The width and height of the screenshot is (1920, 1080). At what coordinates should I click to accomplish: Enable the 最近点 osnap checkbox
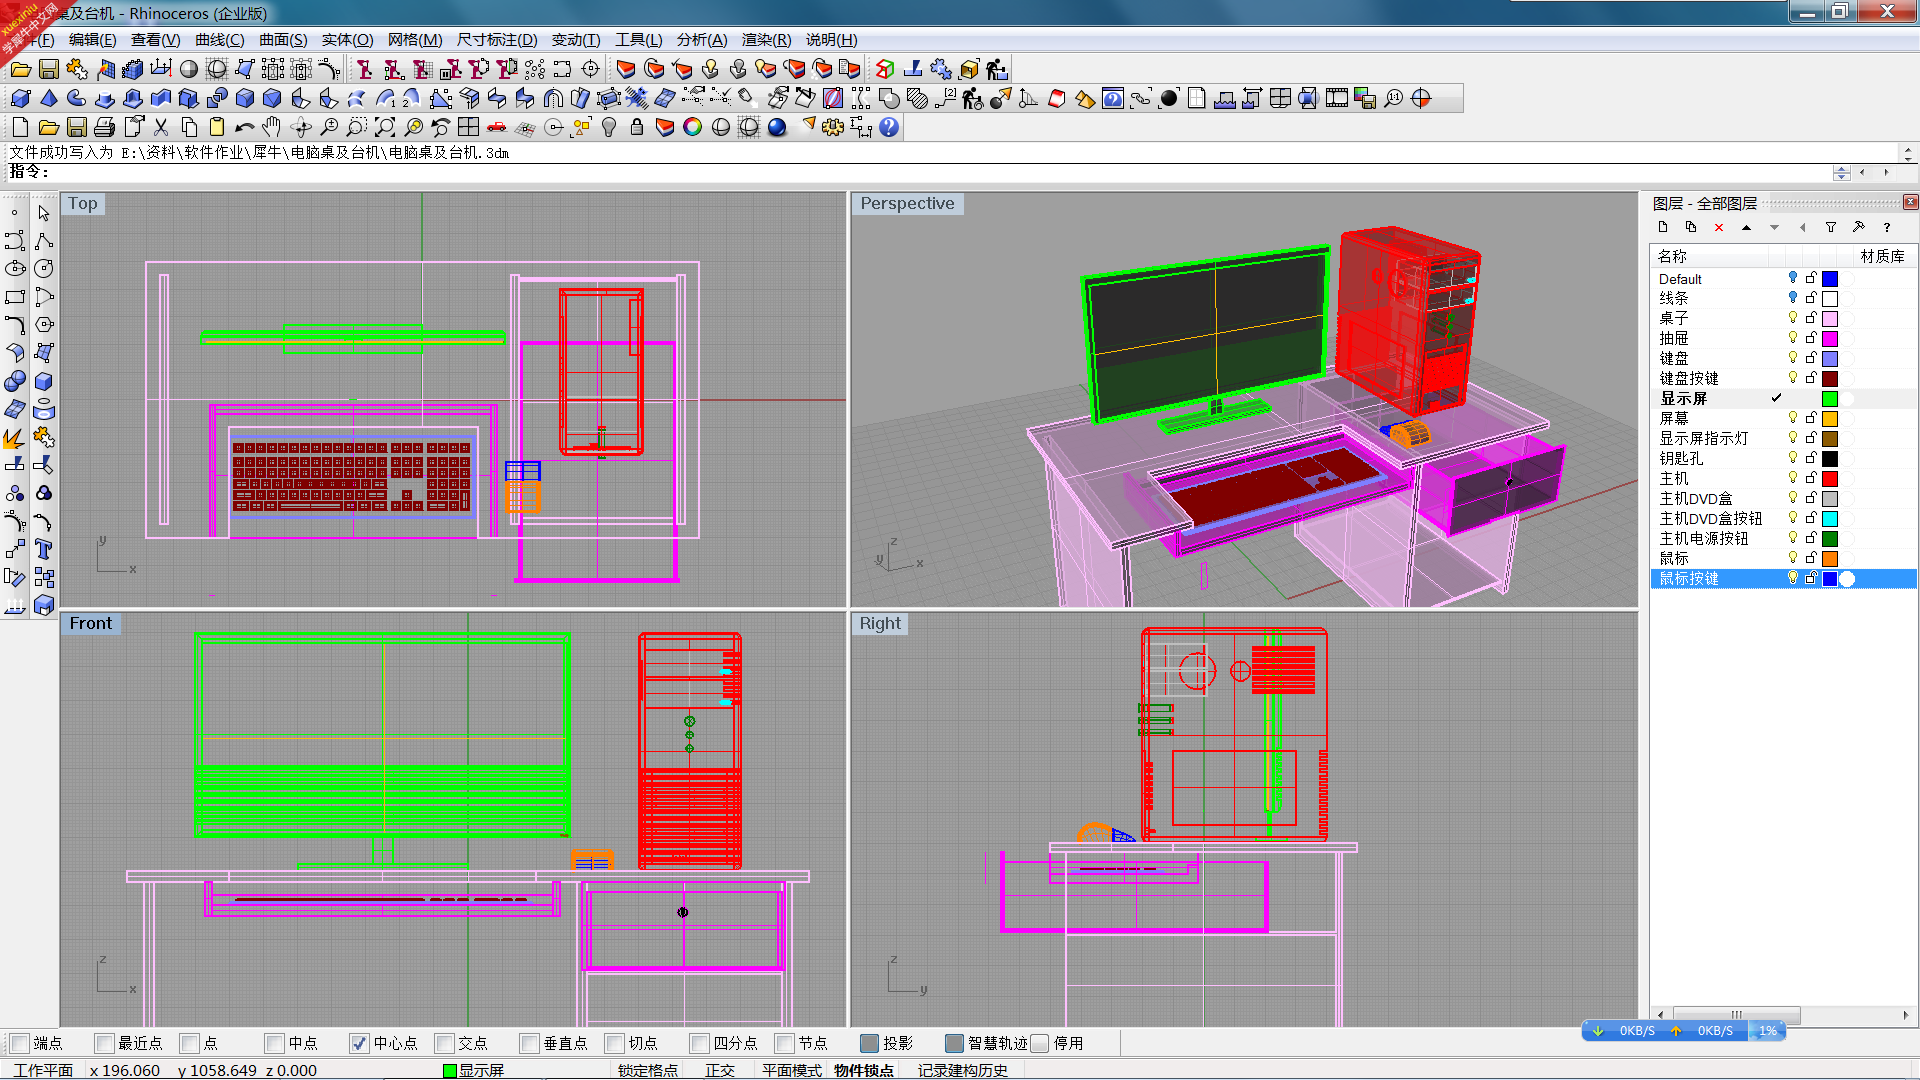[x=104, y=1043]
